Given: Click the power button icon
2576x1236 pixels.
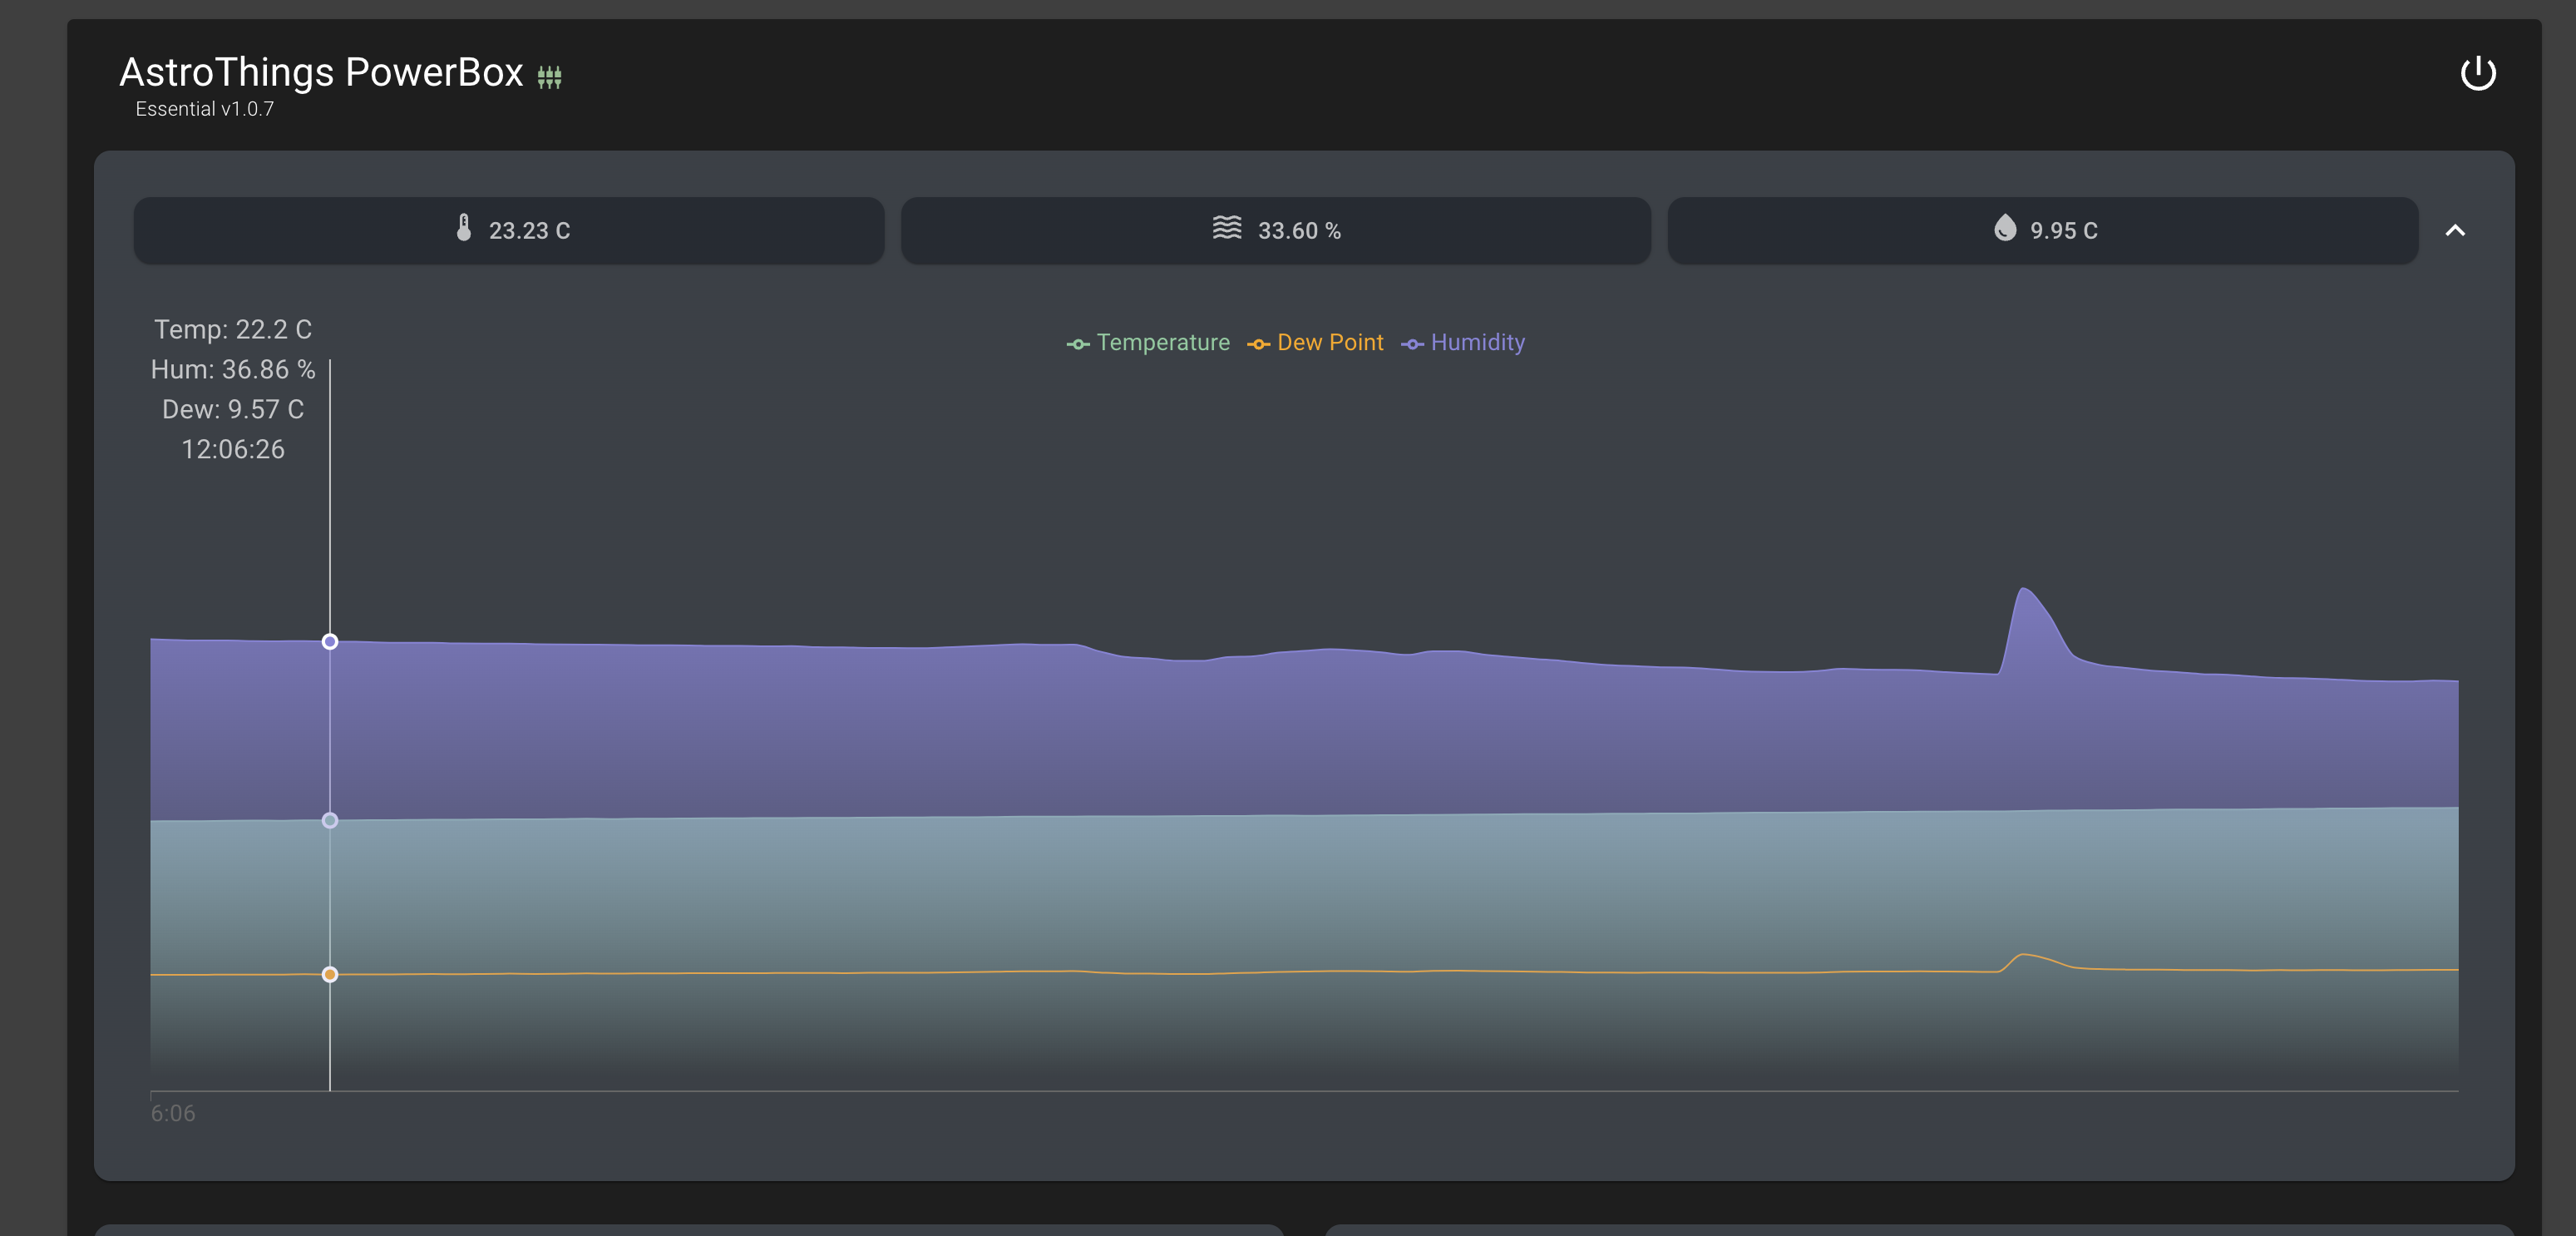Looking at the screenshot, I should (2477, 73).
